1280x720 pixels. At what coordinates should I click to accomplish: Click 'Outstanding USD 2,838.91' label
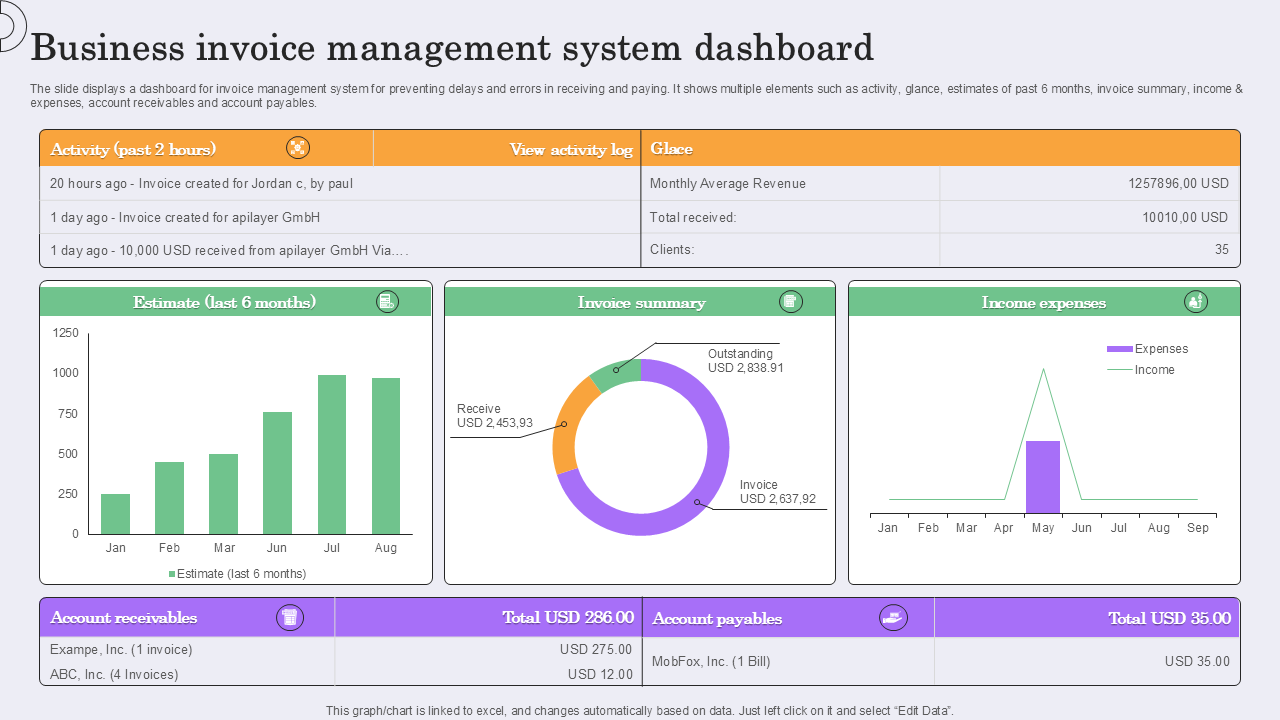click(746, 361)
